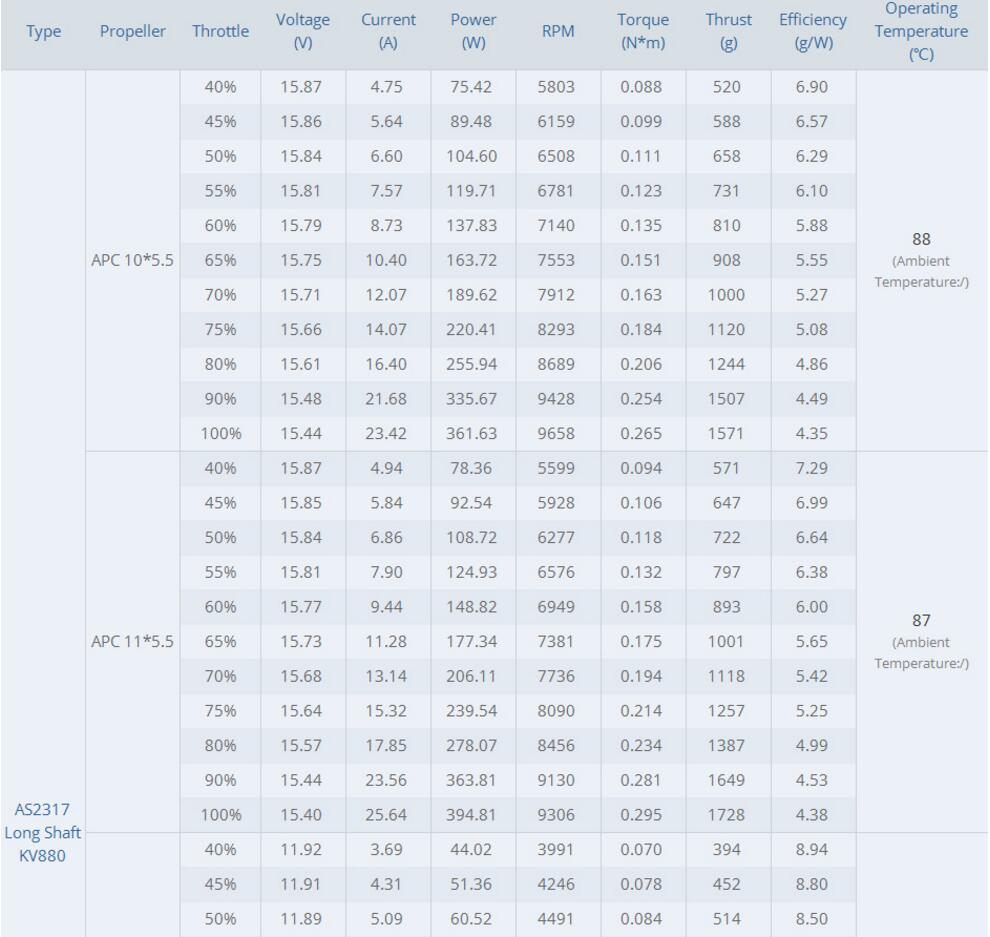990x937 pixels.
Task: Click the Thrust (g) column header
Action: 728,32
